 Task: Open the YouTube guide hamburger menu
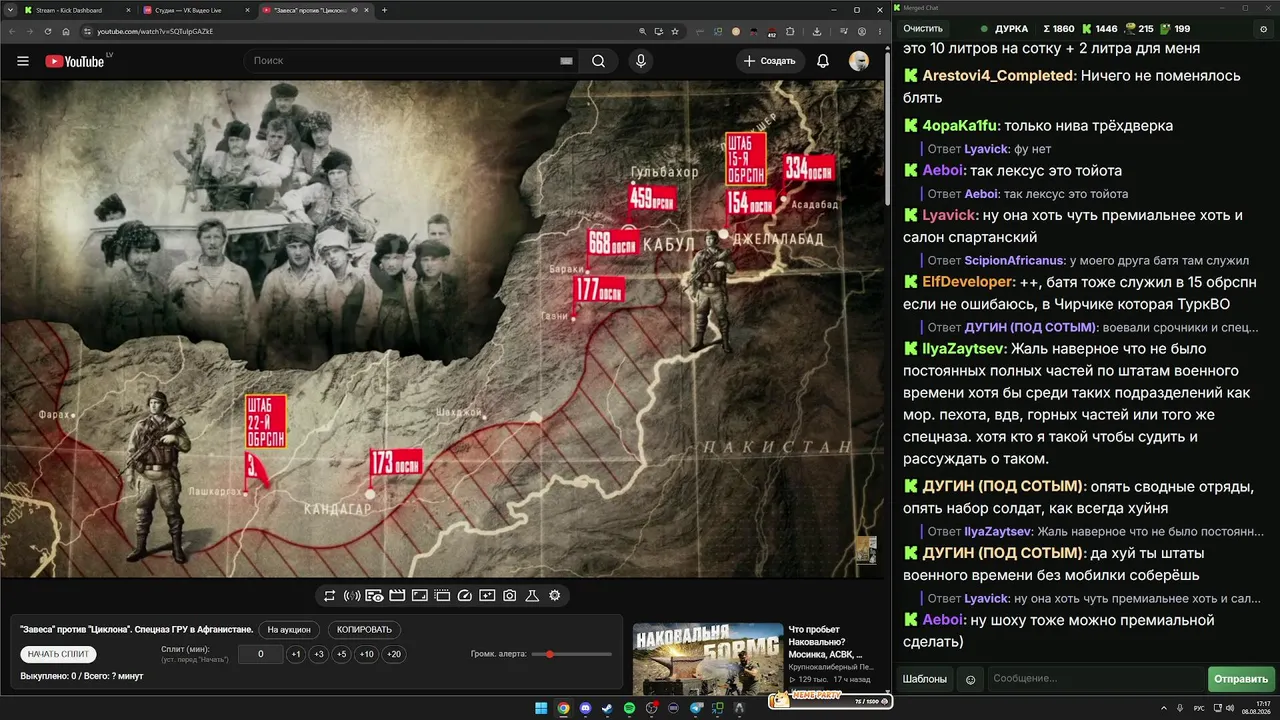pyautogui.click(x=23, y=61)
